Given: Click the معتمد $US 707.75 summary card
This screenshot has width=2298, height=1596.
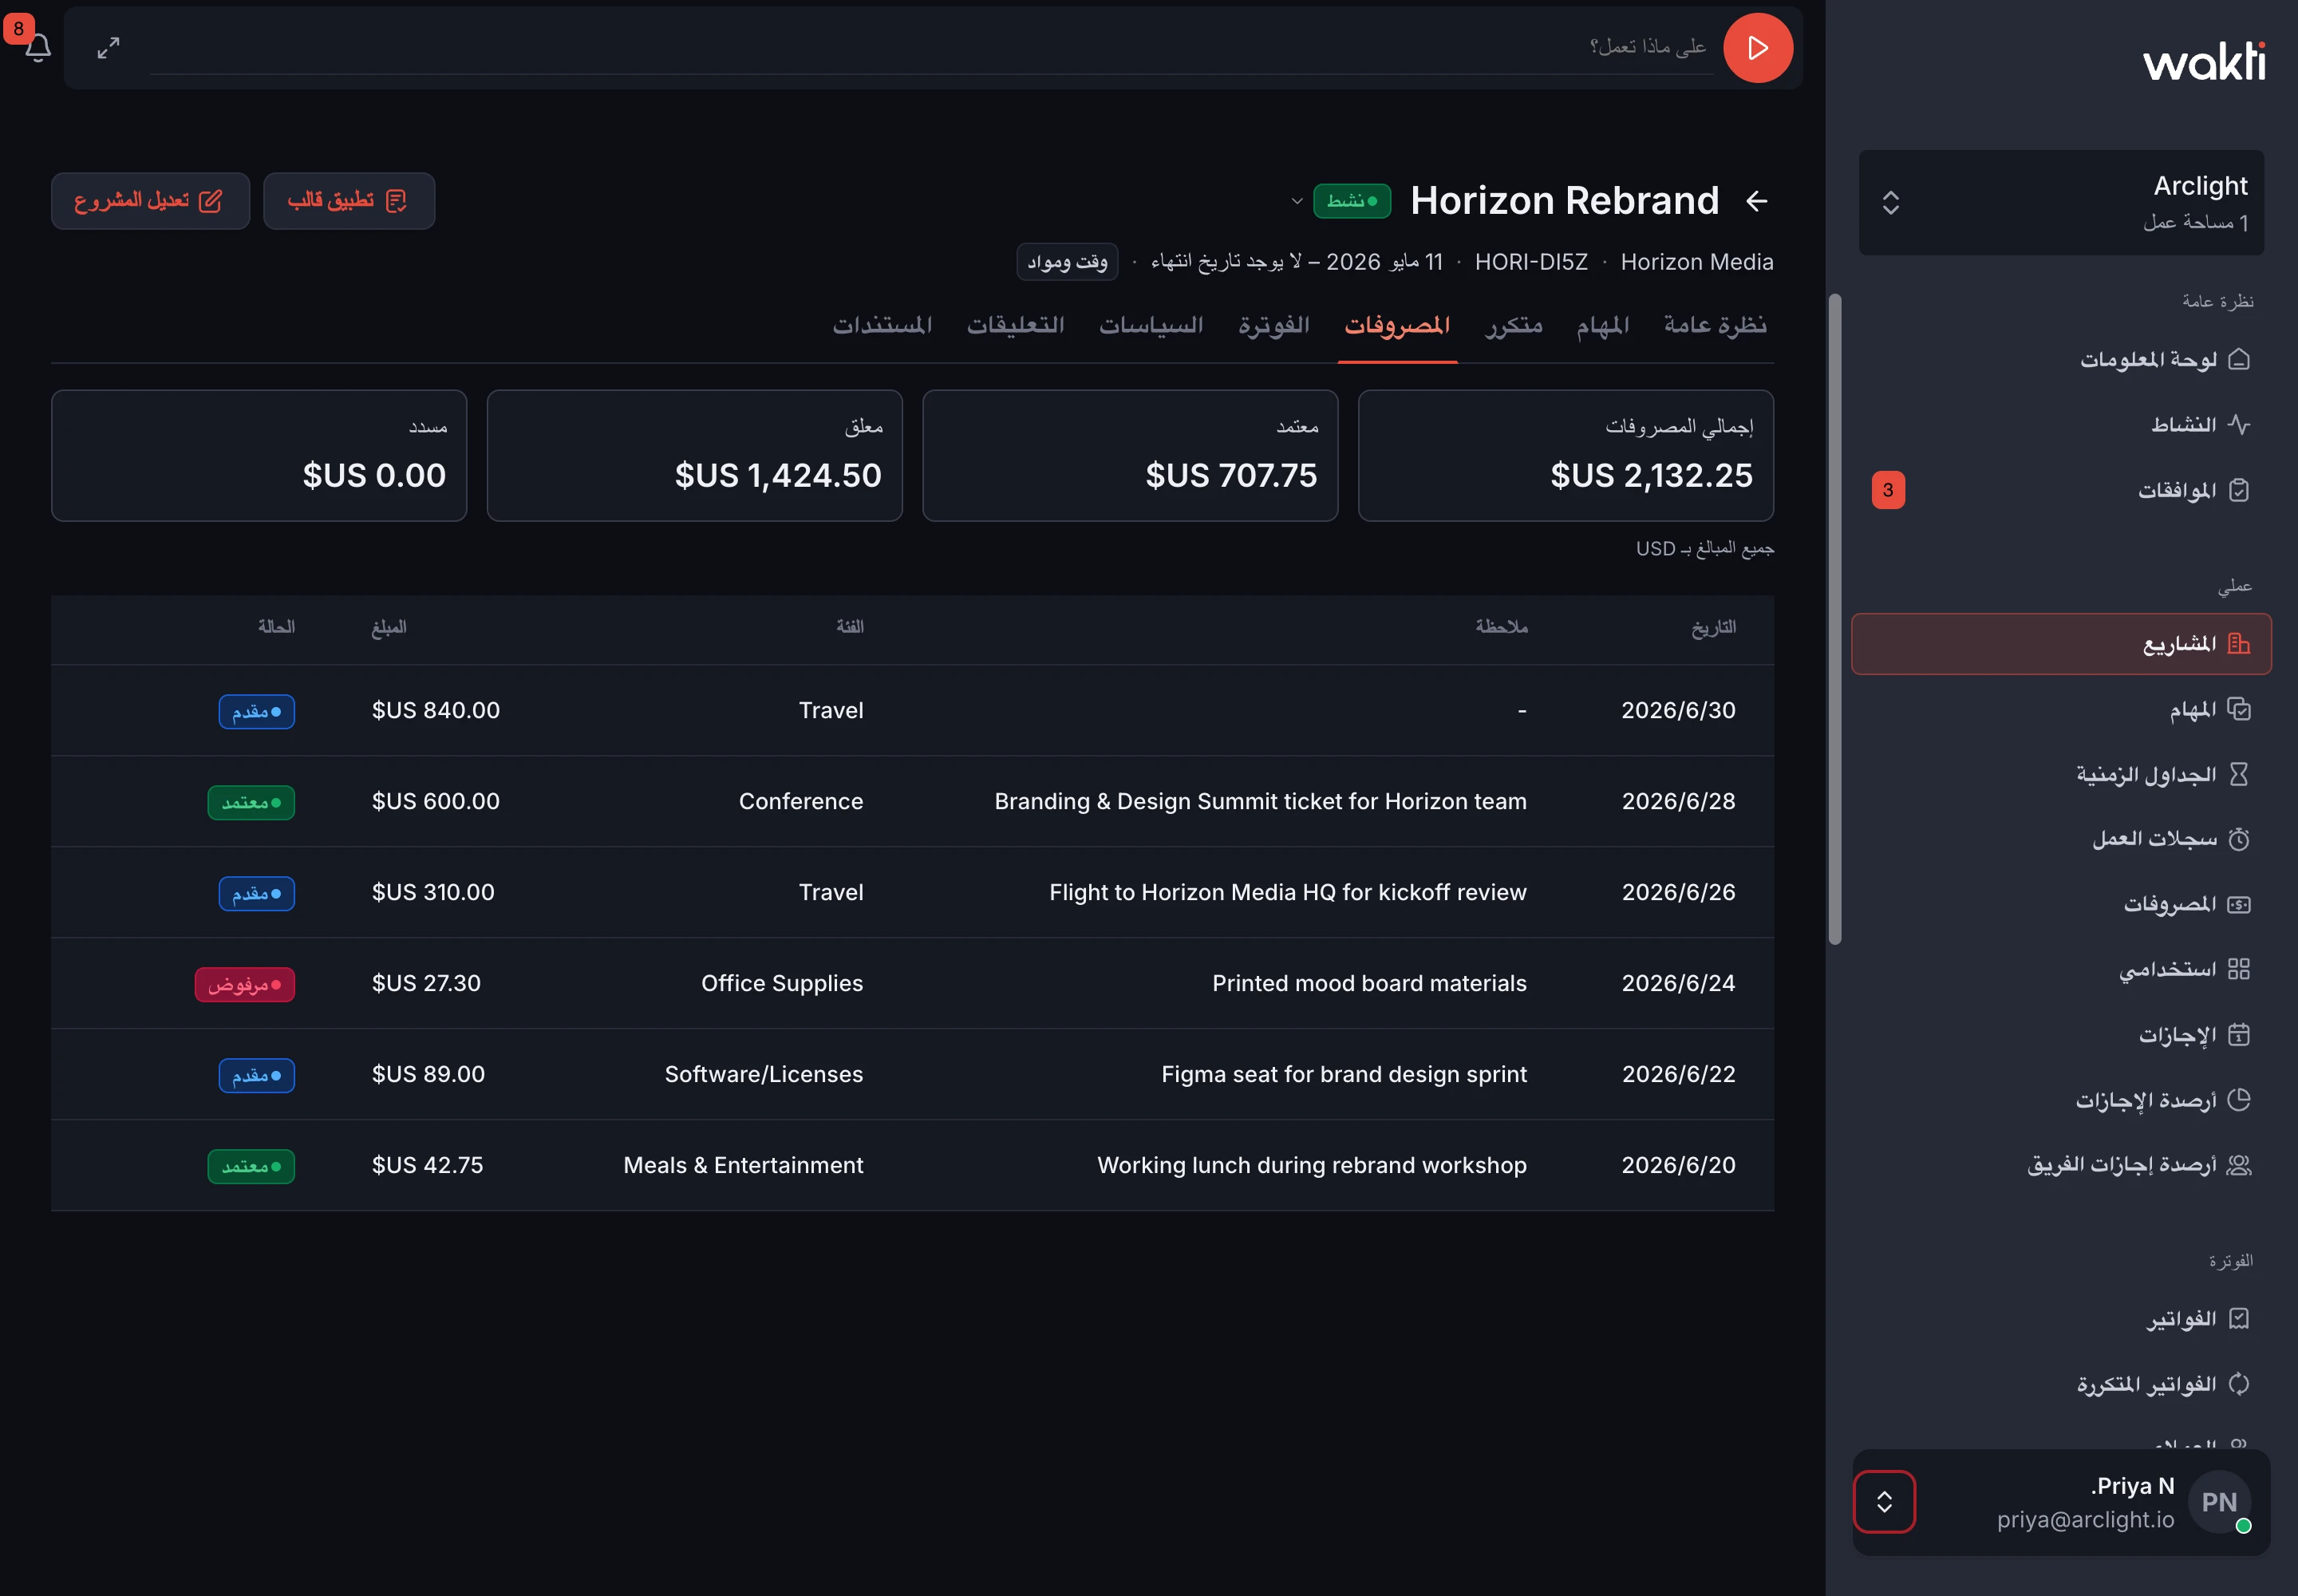Looking at the screenshot, I should 1130,456.
